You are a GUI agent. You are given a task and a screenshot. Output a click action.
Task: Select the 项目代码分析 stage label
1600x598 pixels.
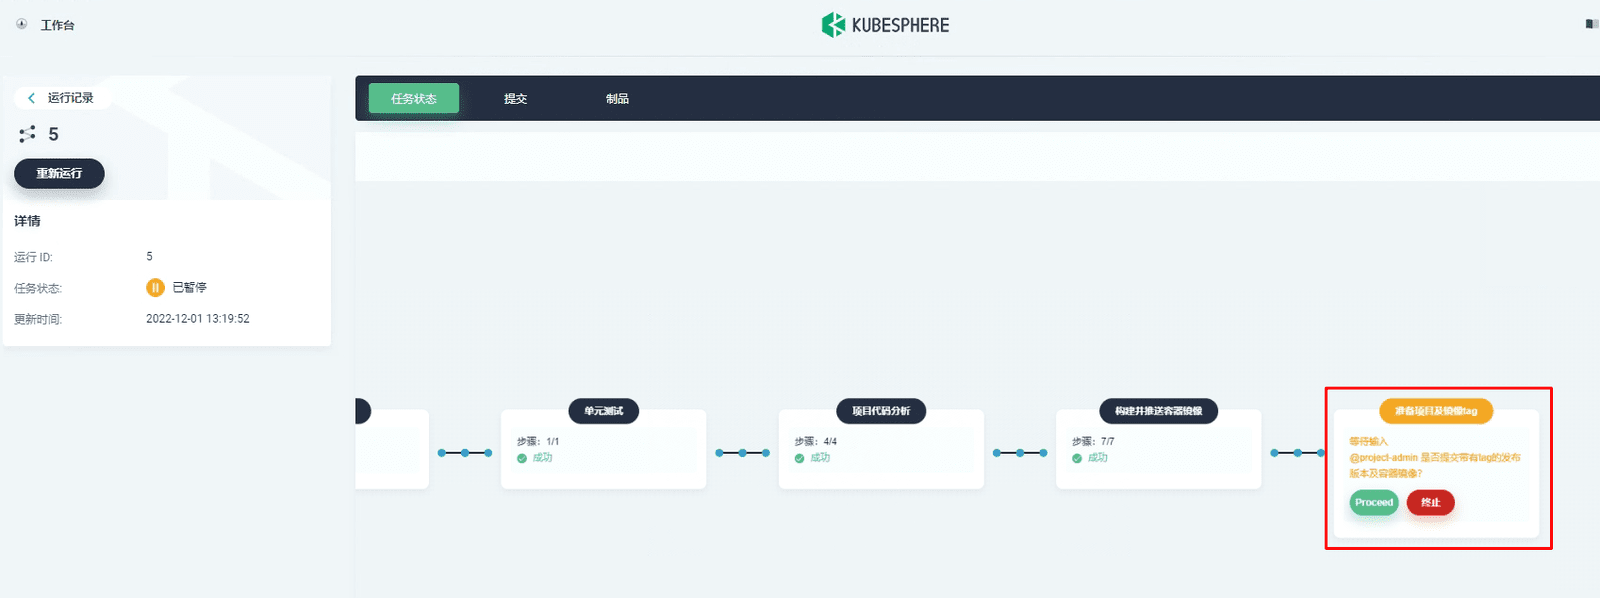pos(881,411)
